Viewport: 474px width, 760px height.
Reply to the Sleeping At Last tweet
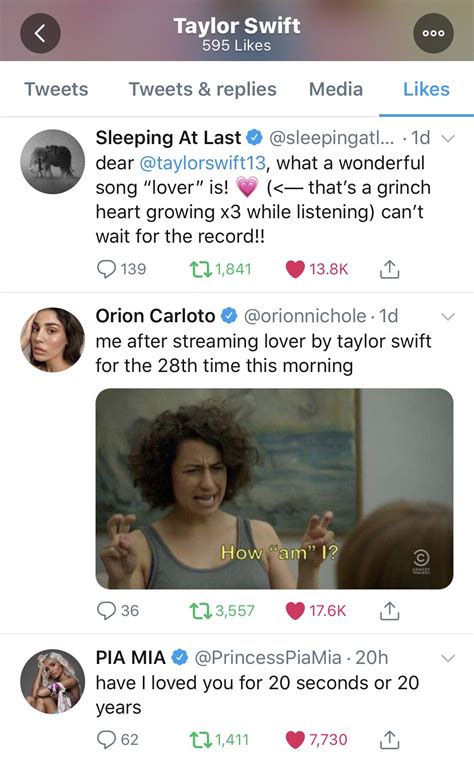[107, 269]
